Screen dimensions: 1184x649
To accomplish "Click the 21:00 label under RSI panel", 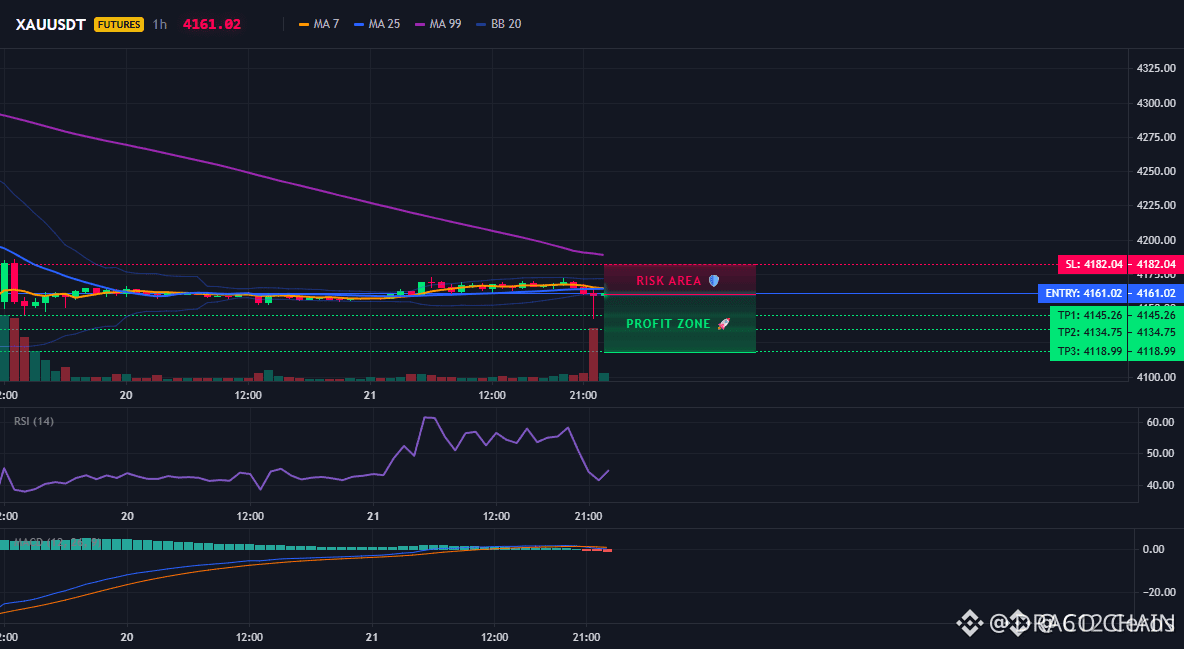I will (588, 516).
